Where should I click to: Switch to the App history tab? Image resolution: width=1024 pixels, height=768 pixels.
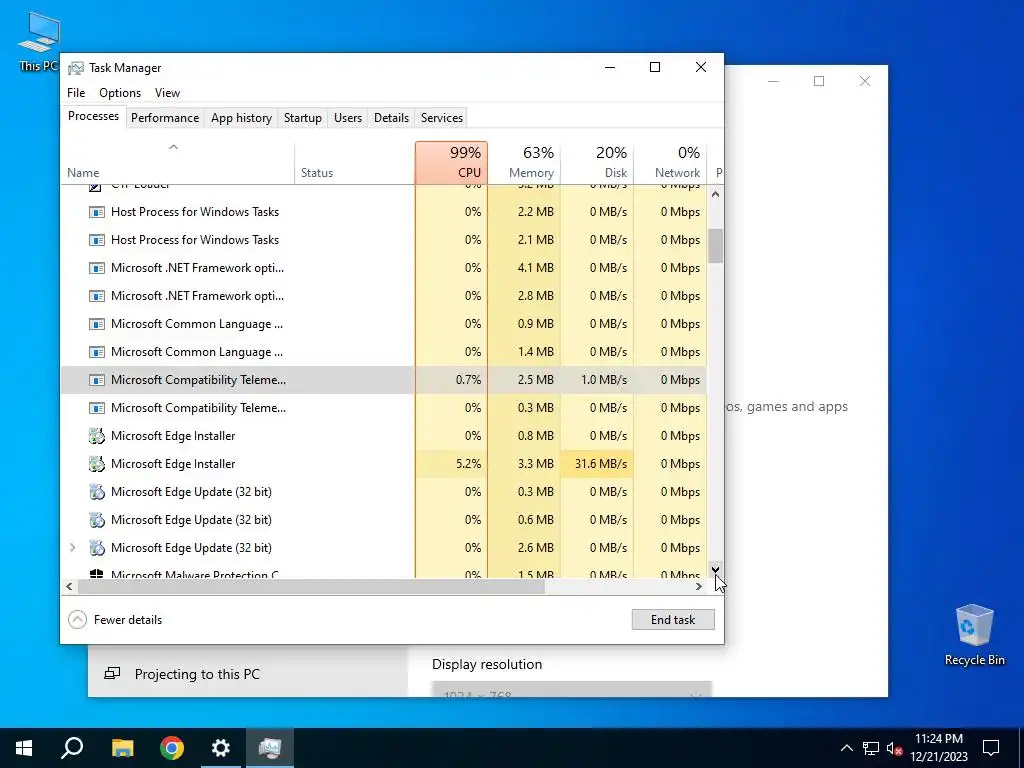pyautogui.click(x=241, y=118)
